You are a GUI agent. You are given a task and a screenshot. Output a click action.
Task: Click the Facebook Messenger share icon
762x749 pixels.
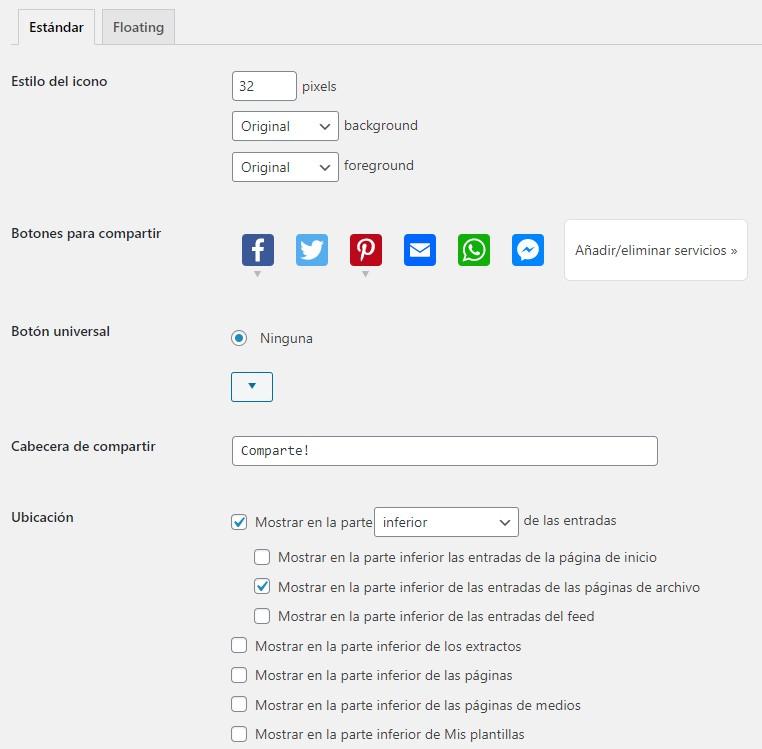click(528, 250)
